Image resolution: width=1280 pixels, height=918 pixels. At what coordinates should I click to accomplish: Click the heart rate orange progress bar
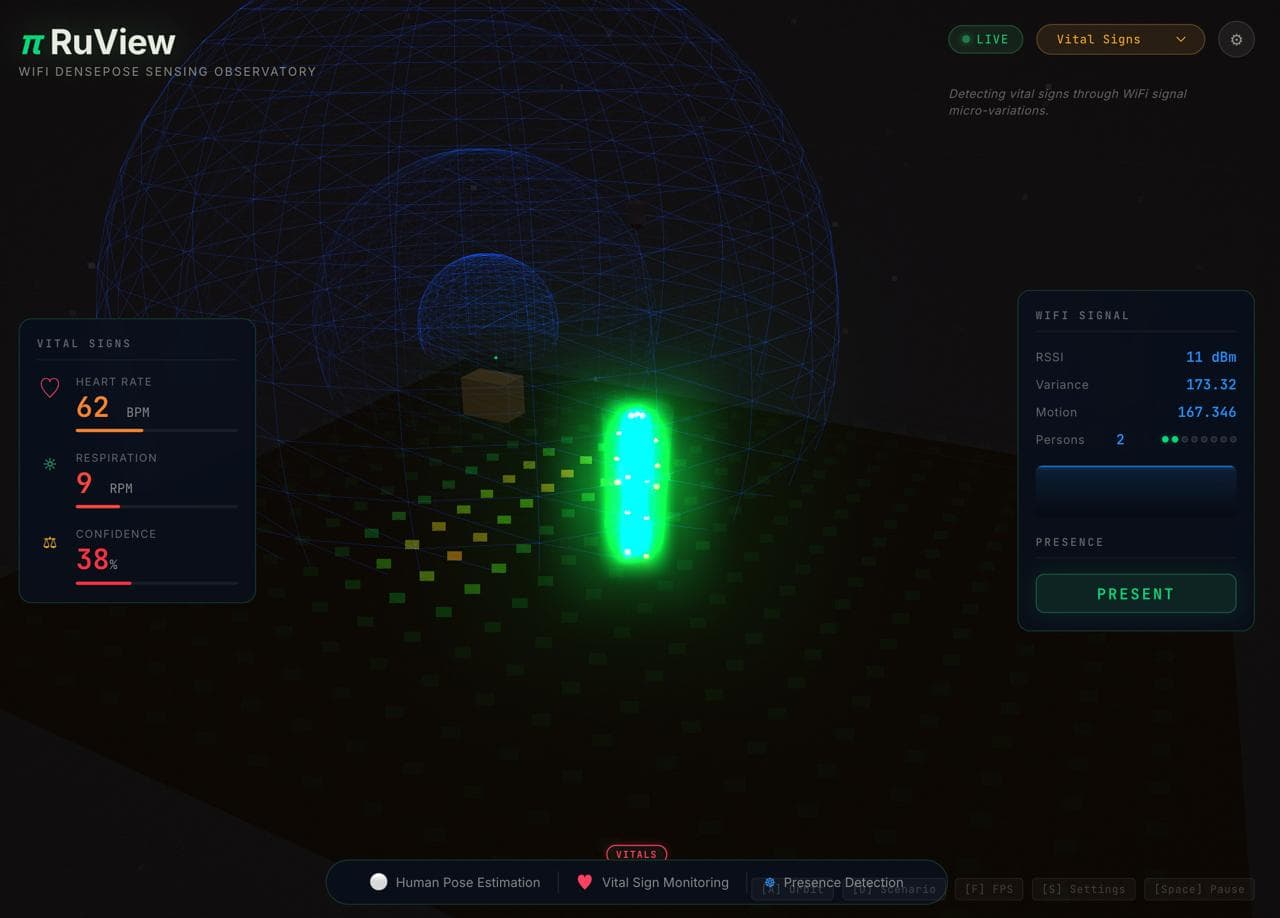click(x=156, y=430)
